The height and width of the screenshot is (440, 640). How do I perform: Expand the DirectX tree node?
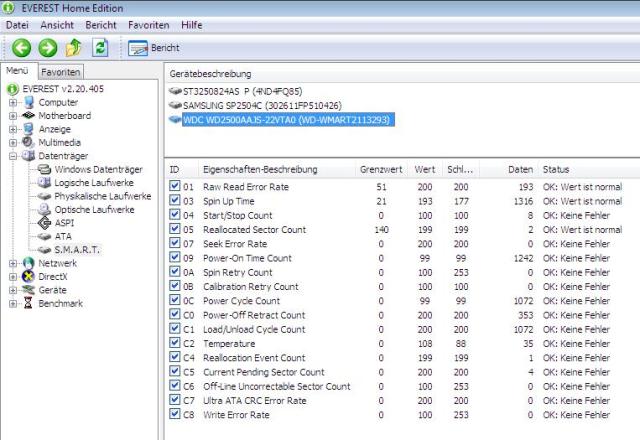coord(13,277)
